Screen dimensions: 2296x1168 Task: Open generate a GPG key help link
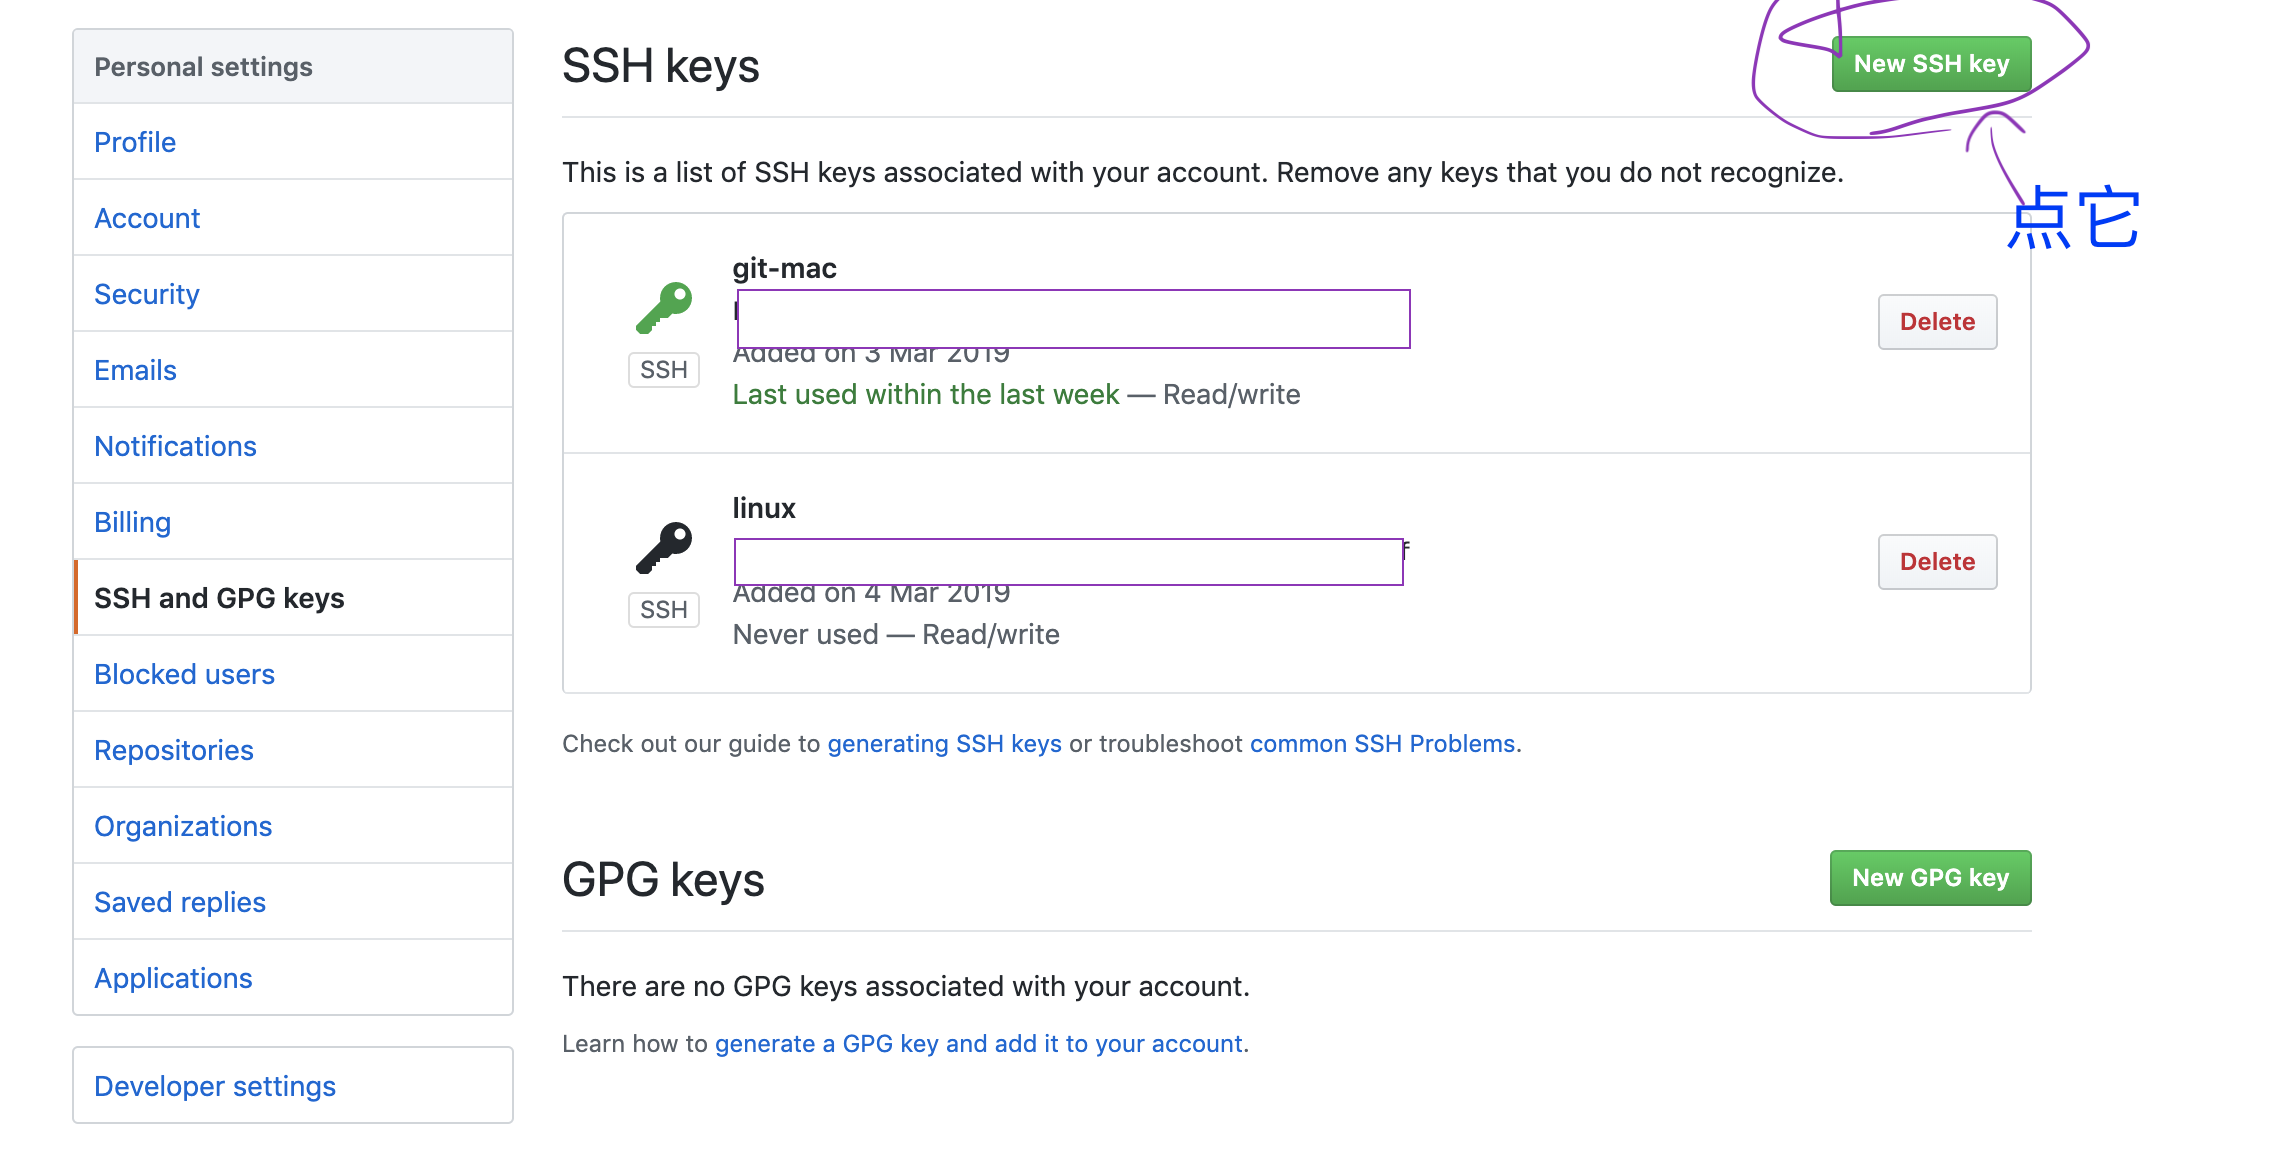click(979, 1044)
